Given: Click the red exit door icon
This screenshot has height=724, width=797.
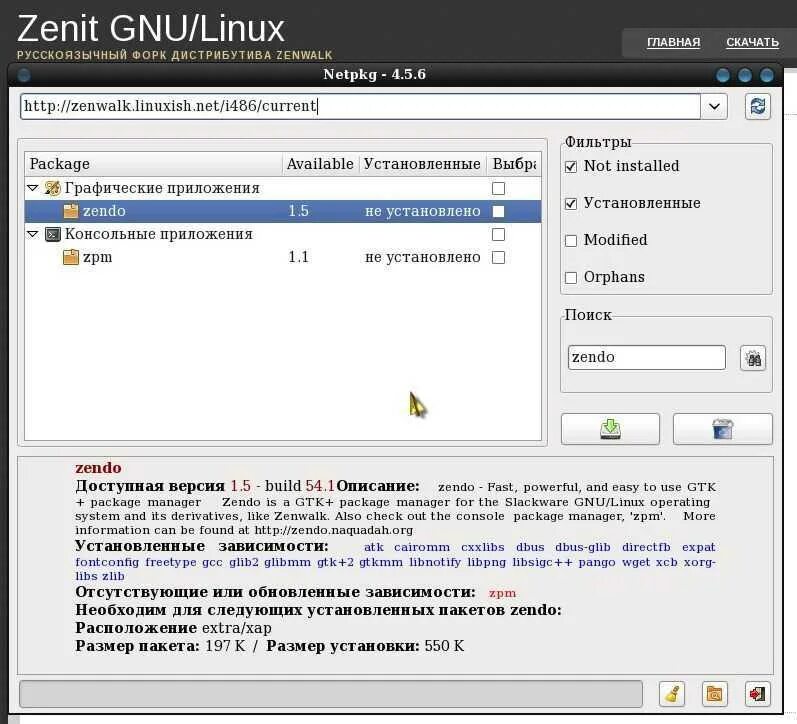Looking at the screenshot, I should (757, 693).
